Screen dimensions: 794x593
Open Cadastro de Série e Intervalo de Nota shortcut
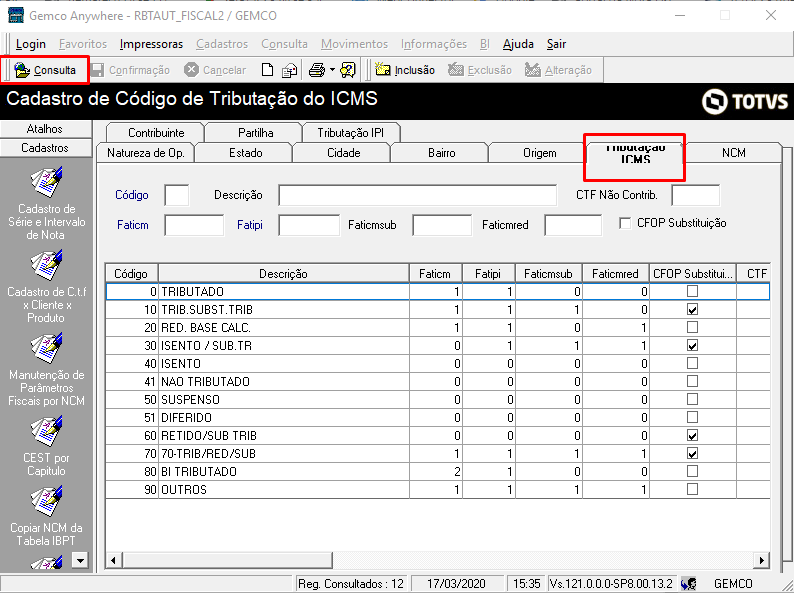pyautogui.click(x=46, y=204)
